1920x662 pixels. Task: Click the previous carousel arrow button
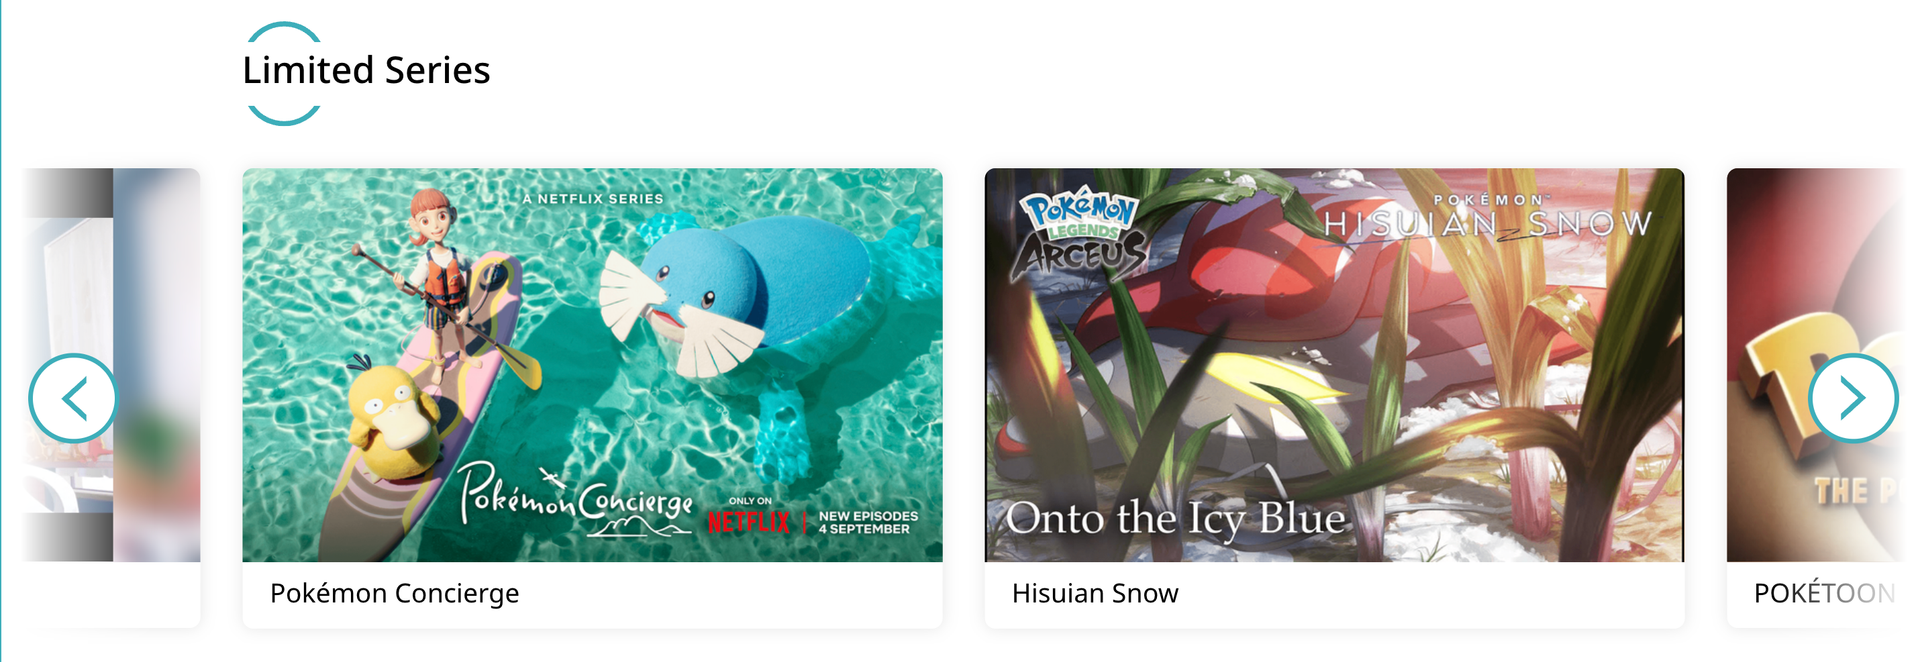73,398
